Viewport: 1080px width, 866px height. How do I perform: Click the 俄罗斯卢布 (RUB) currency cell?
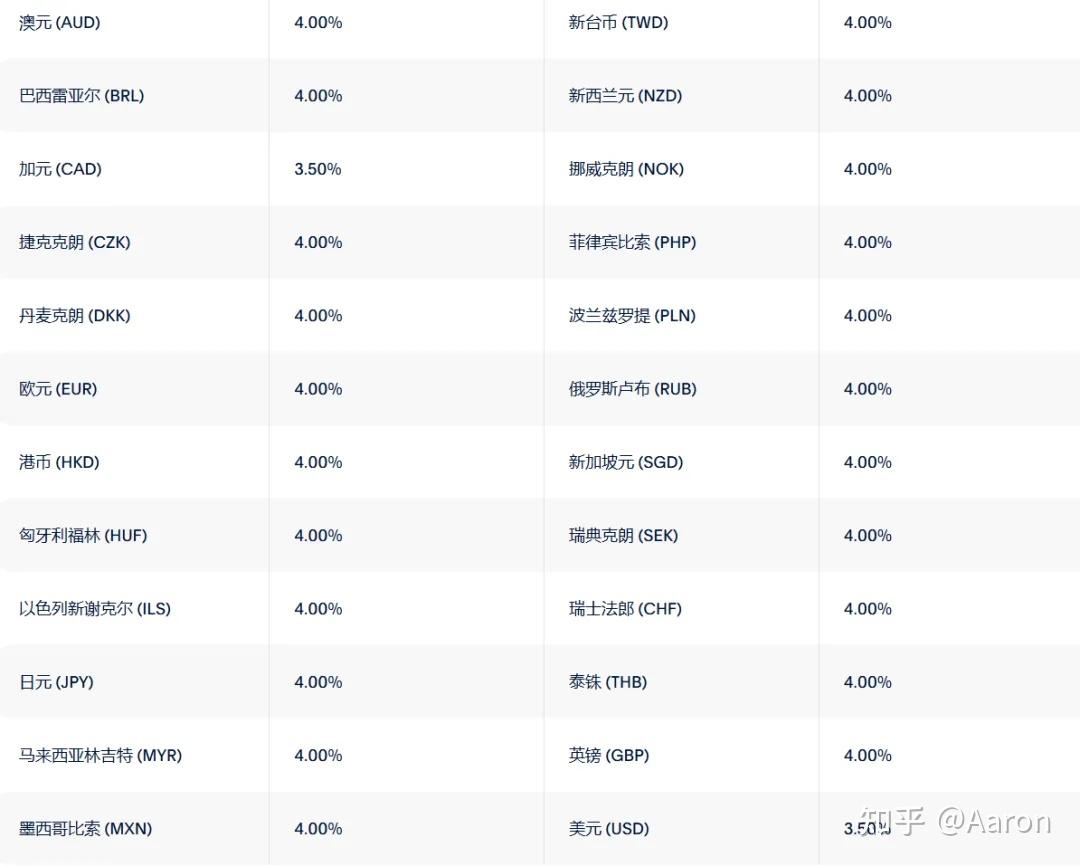pyautogui.click(x=632, y=389)
